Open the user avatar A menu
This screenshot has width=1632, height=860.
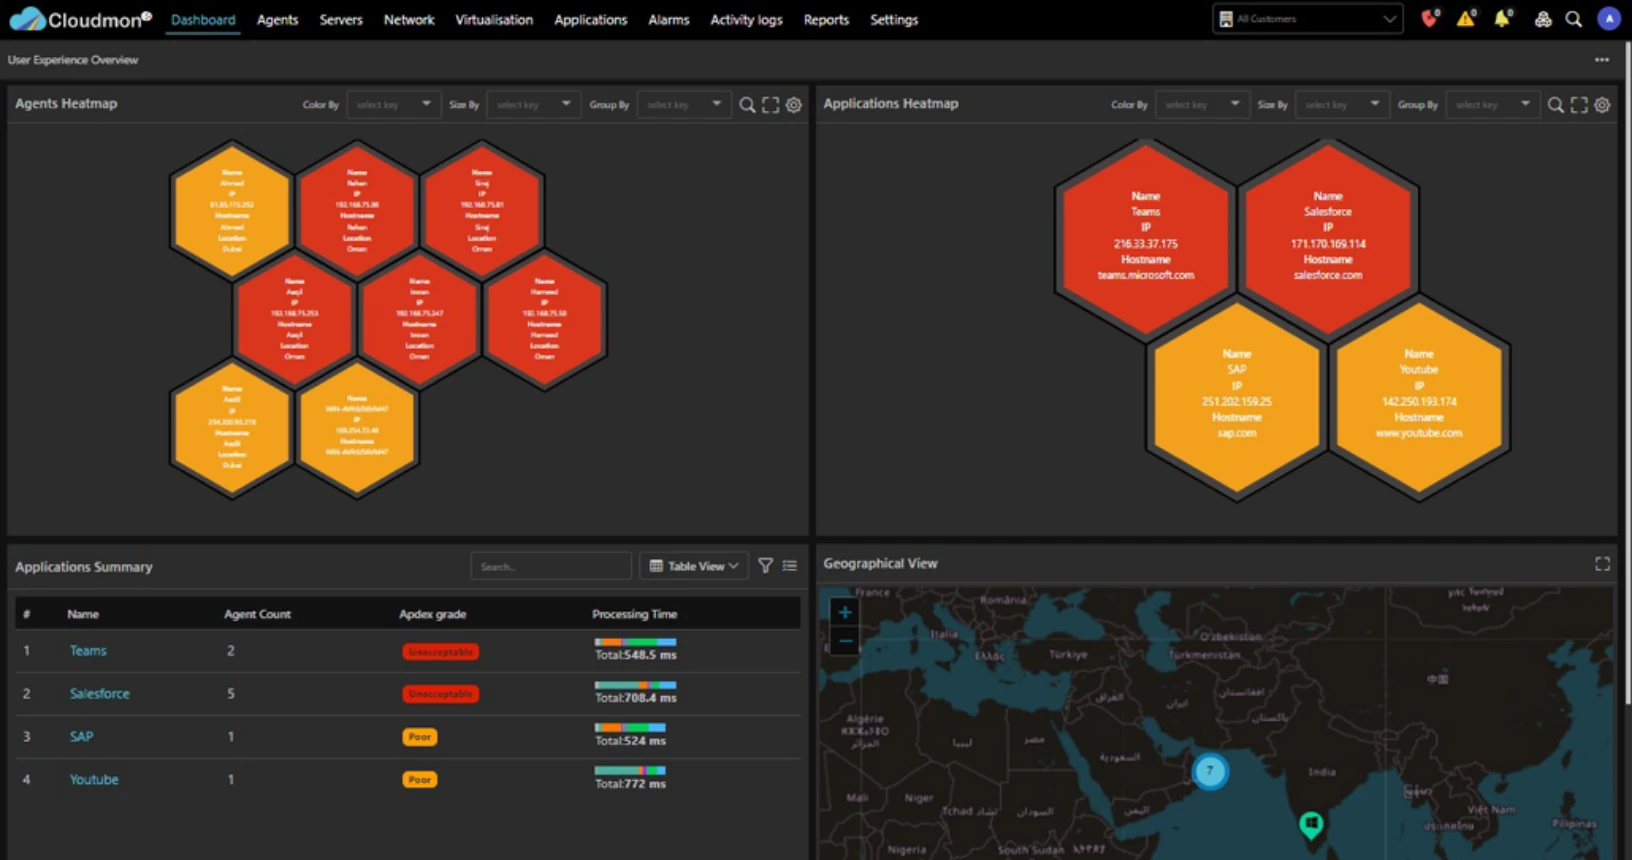[1608, 18]
